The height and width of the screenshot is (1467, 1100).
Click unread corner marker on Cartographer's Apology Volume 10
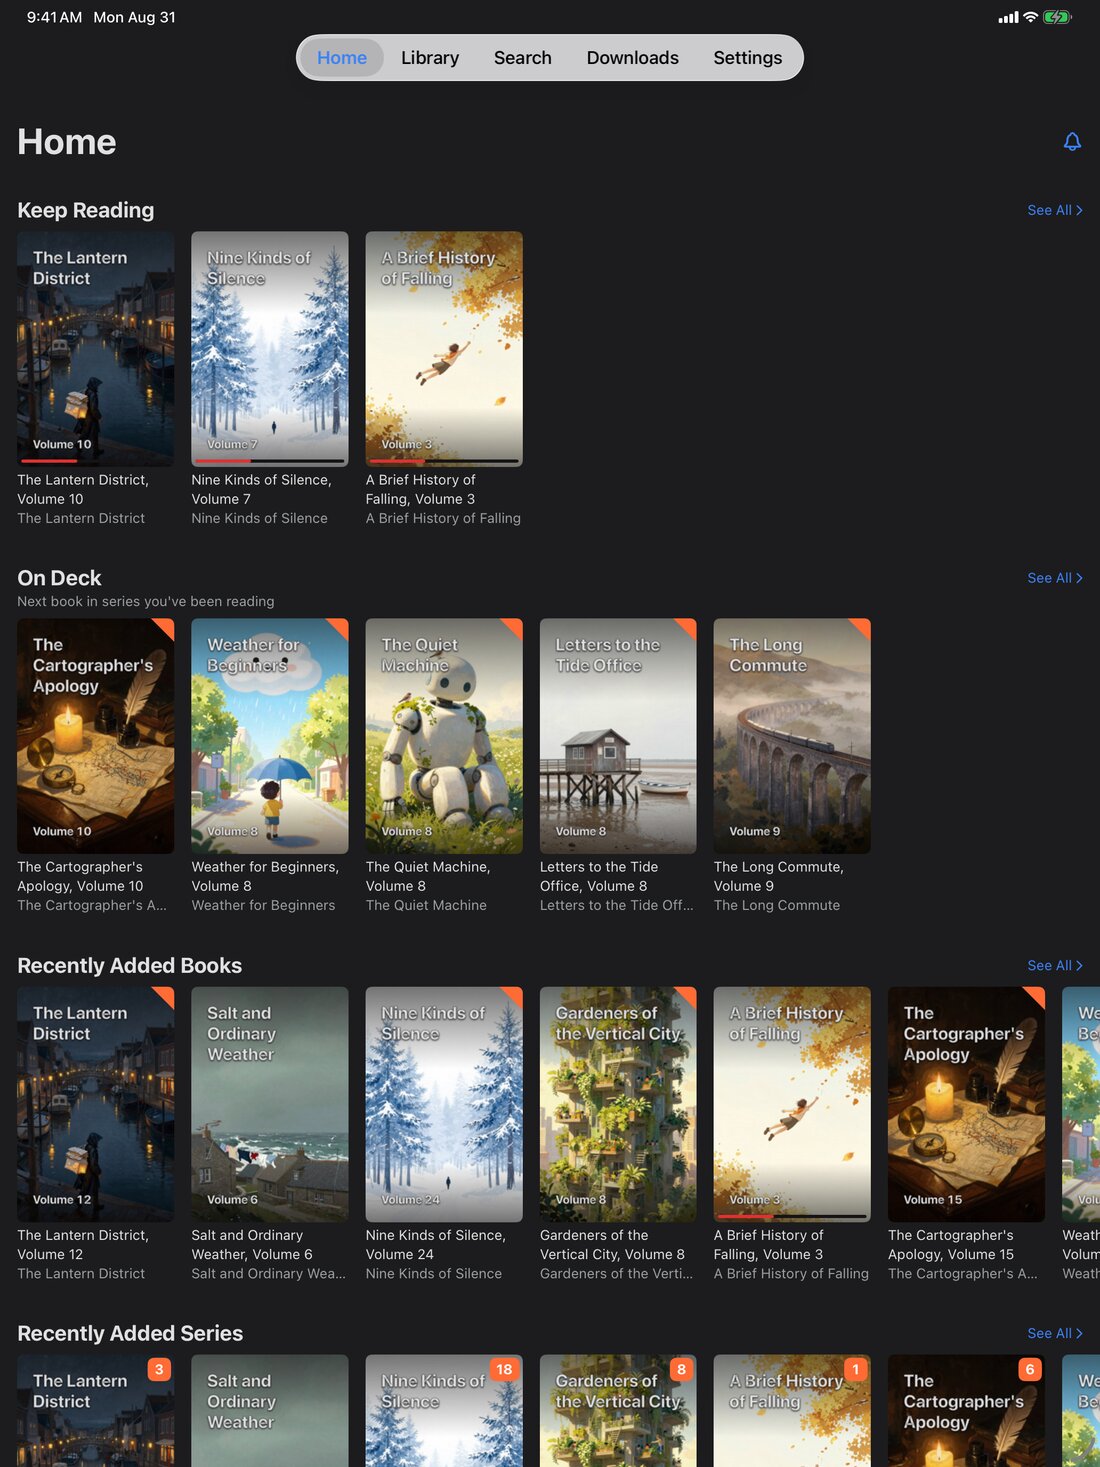pos(166,627)
